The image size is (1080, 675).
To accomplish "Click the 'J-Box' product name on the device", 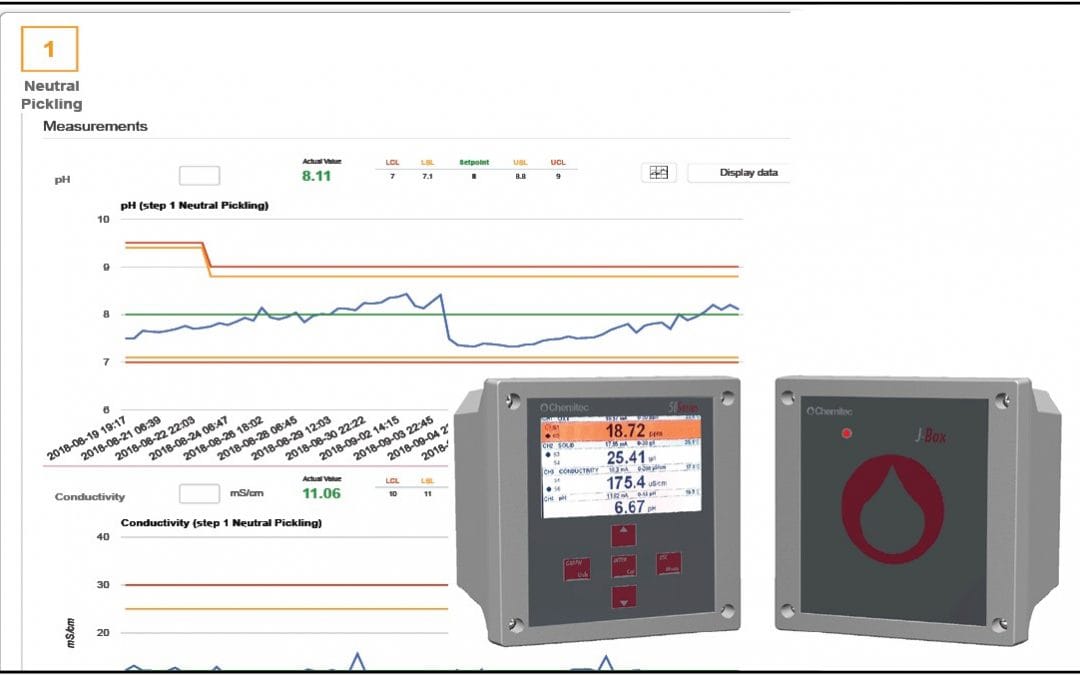I will (931, 435).
